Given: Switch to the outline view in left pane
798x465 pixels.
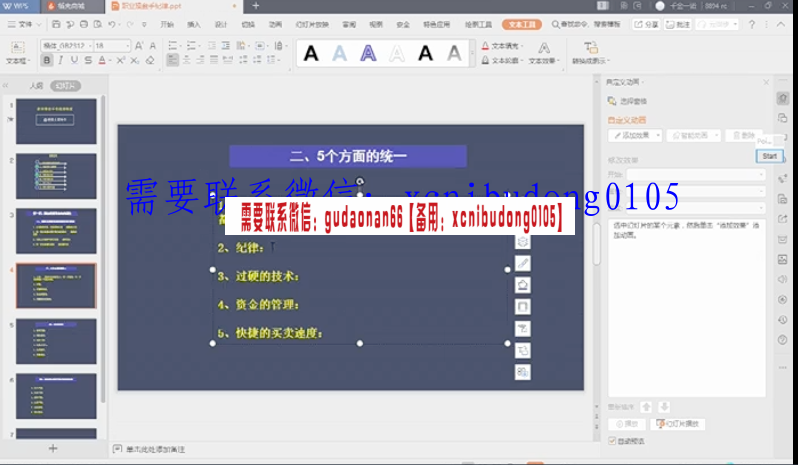Looking at the screenshot, I should (37, 86).
